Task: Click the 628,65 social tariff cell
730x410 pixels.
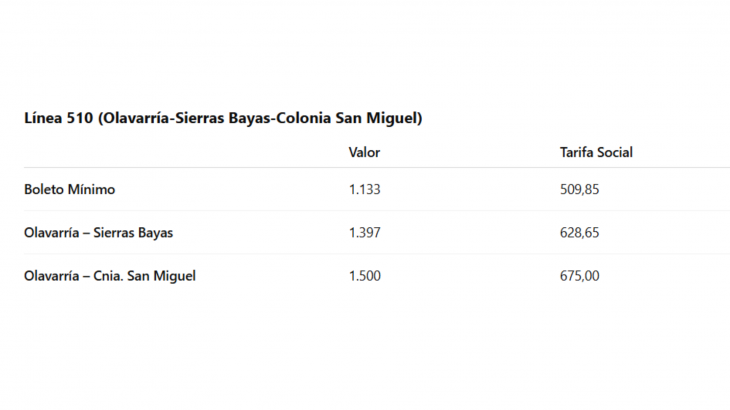Action: tap(579, 233)
